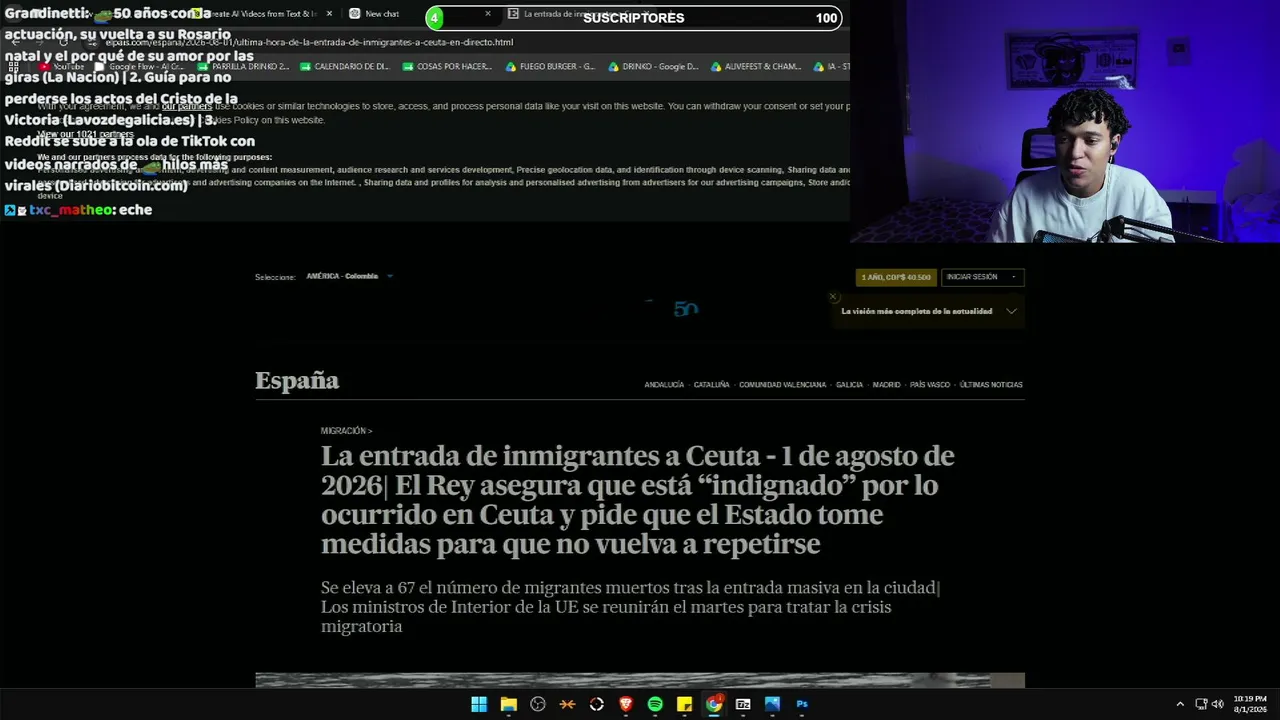Open the El País 50 anniversary logo
1280x720 pixels.
(686, 309)
